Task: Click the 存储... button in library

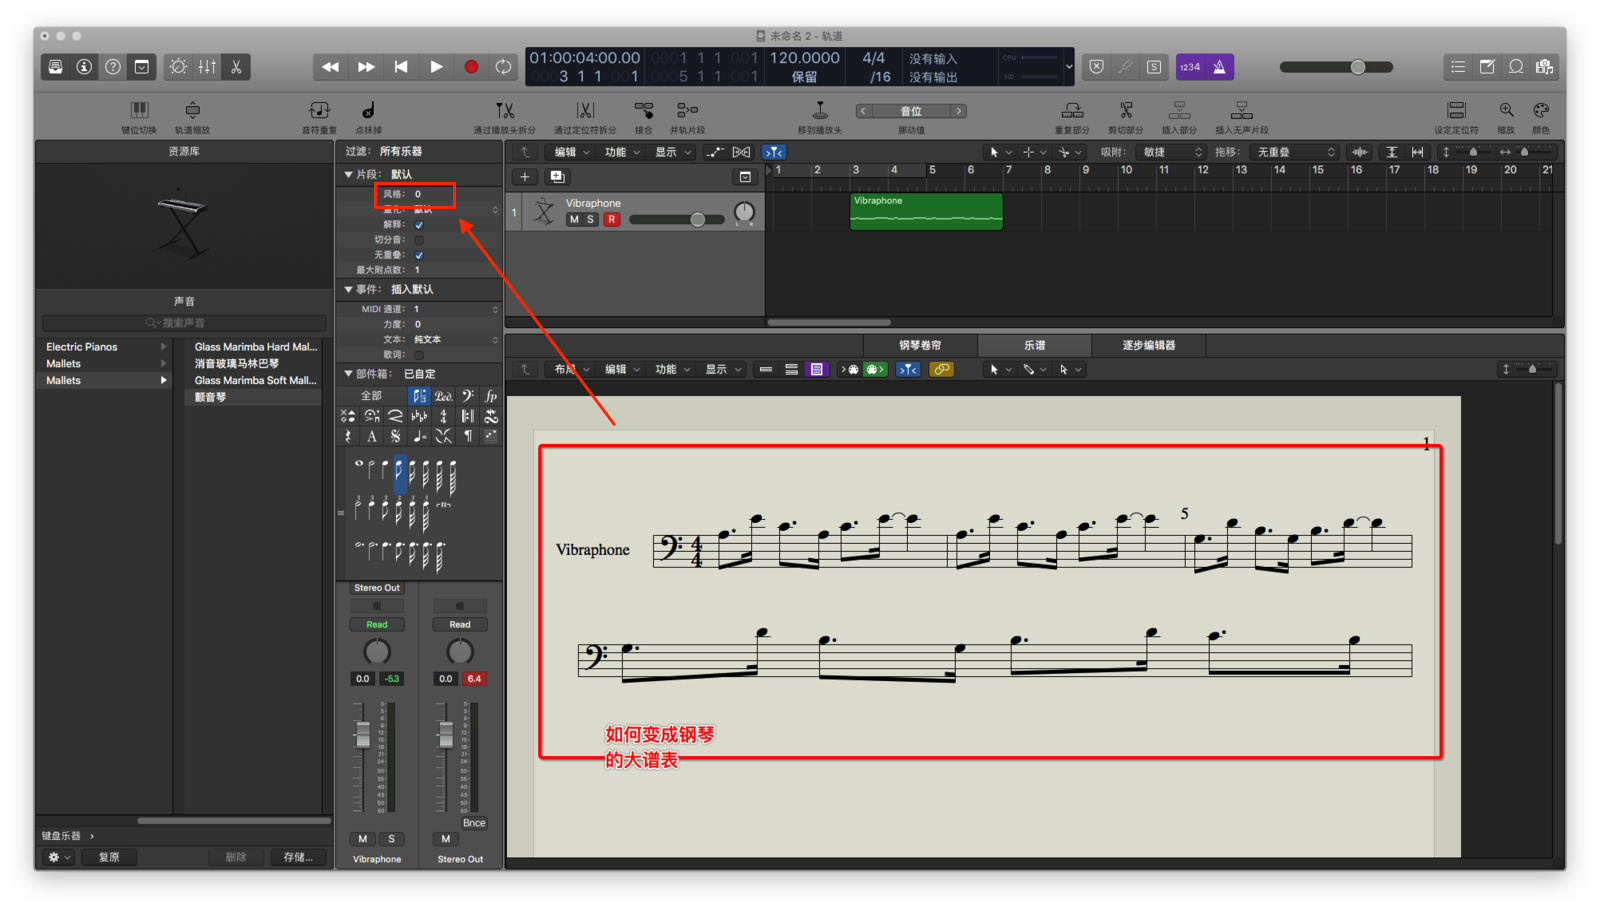Action: (x=298, y=857)
